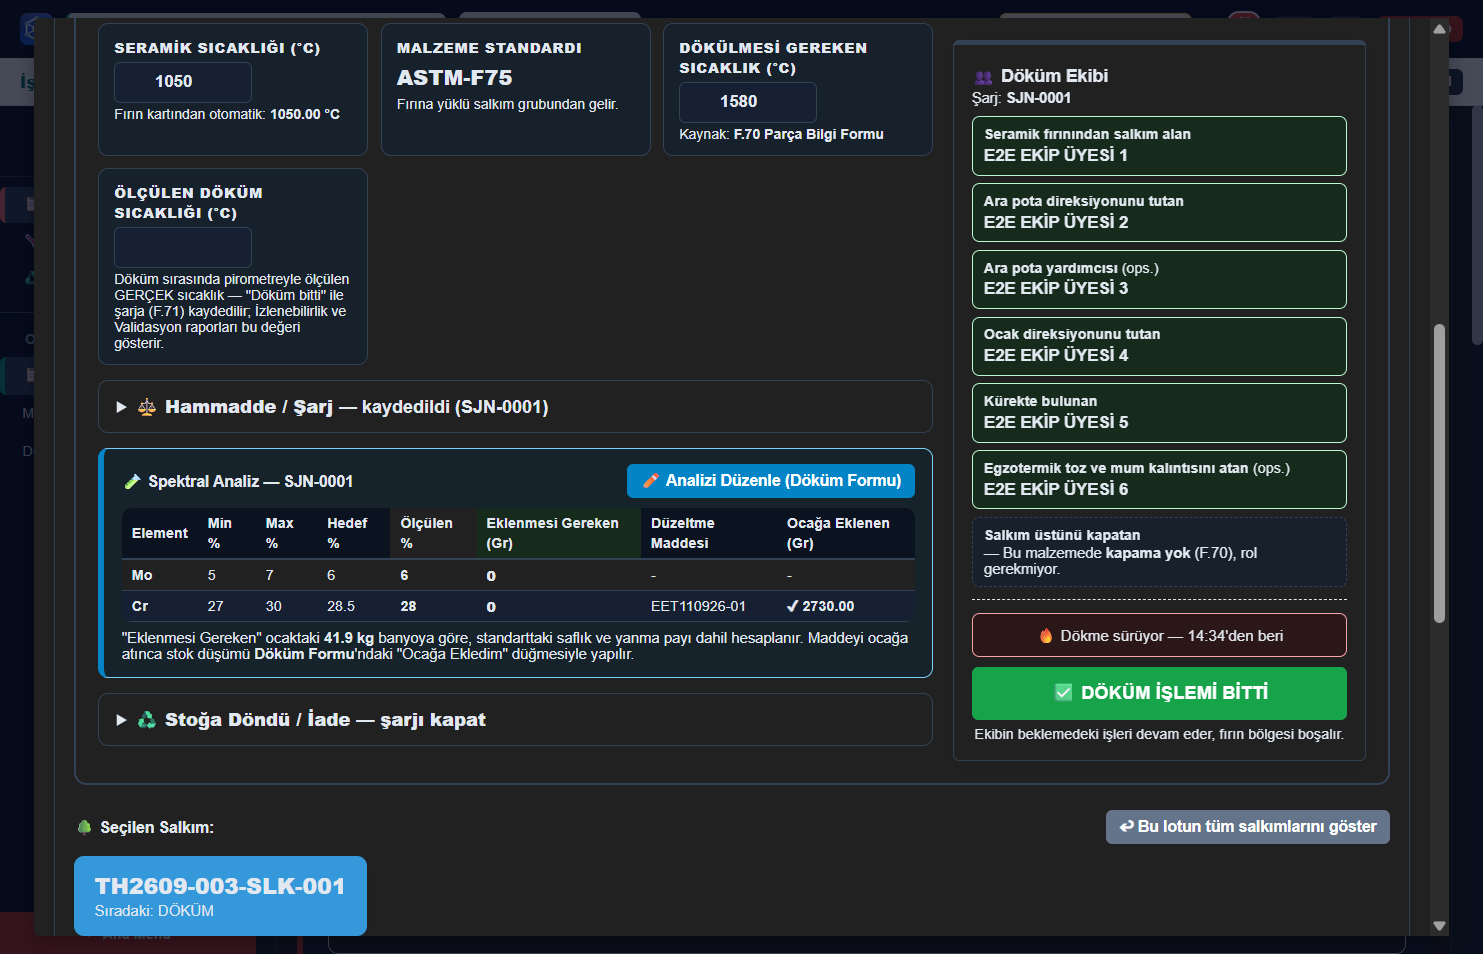Screen dimensions: 1483x954
Task: Click the pencil icon next to Spektral Analiz
Action: point(132,482)
